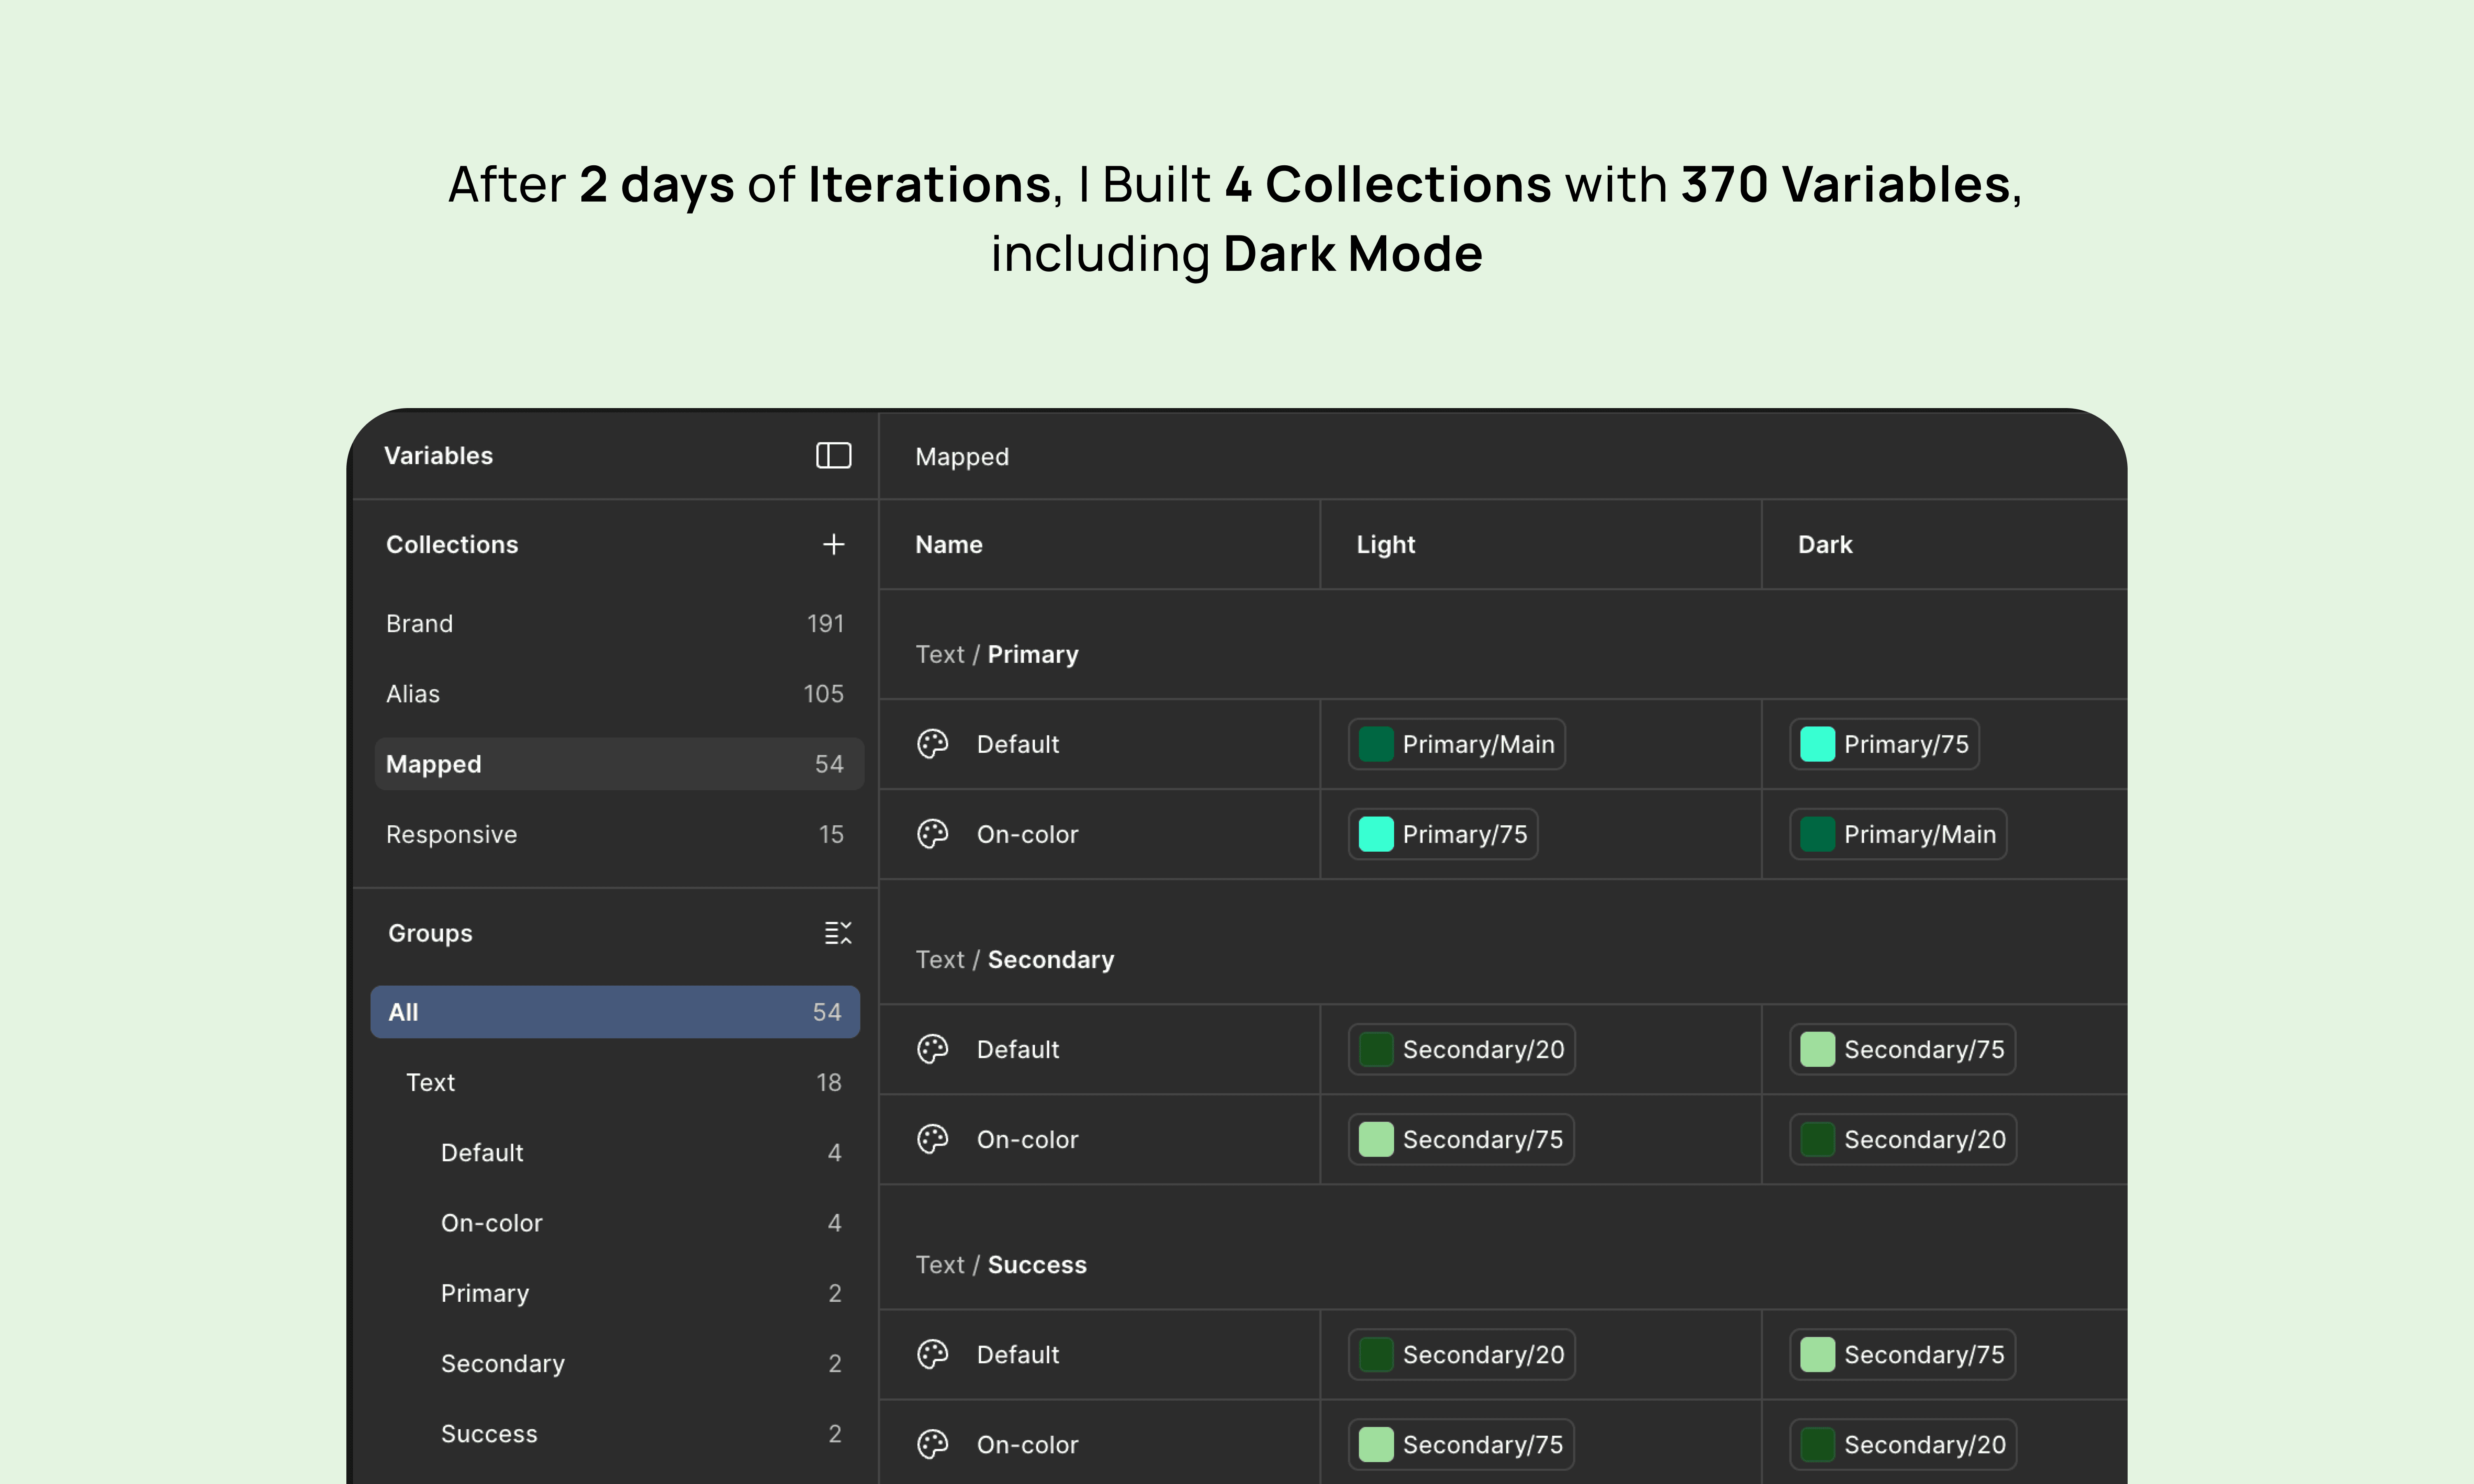Click palette icon of Text/Primary Default row
Viewport: 2474px width, 1484px height.
[932, 744]
